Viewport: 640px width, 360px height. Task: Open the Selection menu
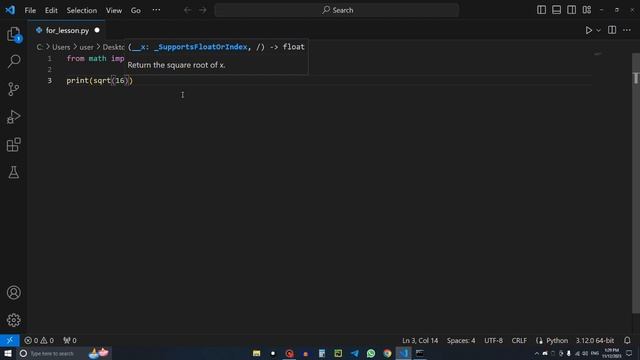82,10
